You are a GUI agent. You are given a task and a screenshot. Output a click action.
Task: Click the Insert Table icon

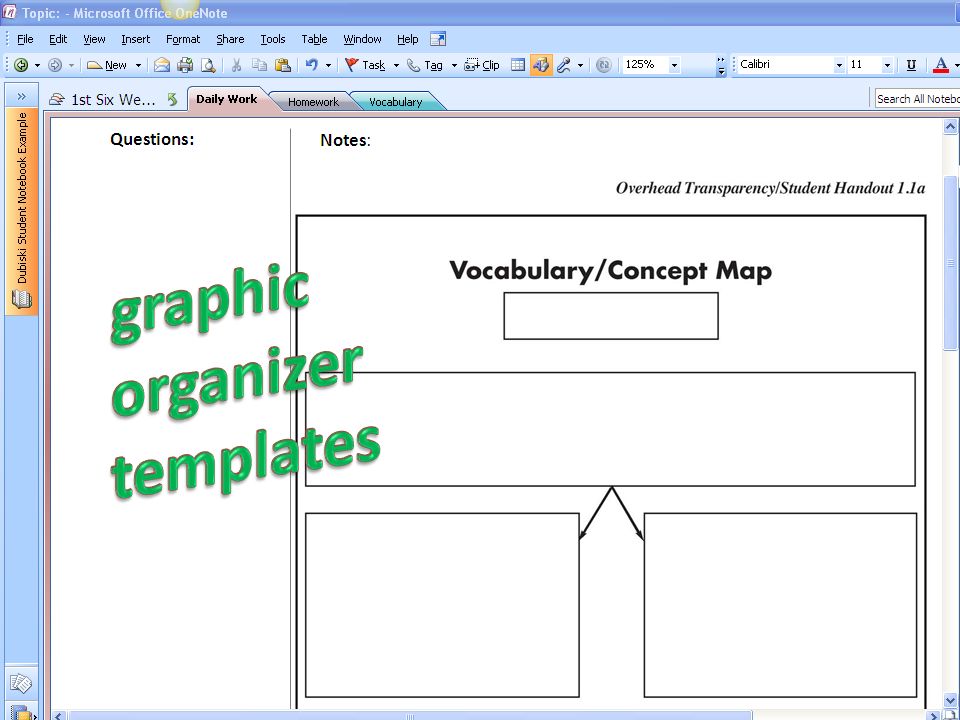pos(518,65)
